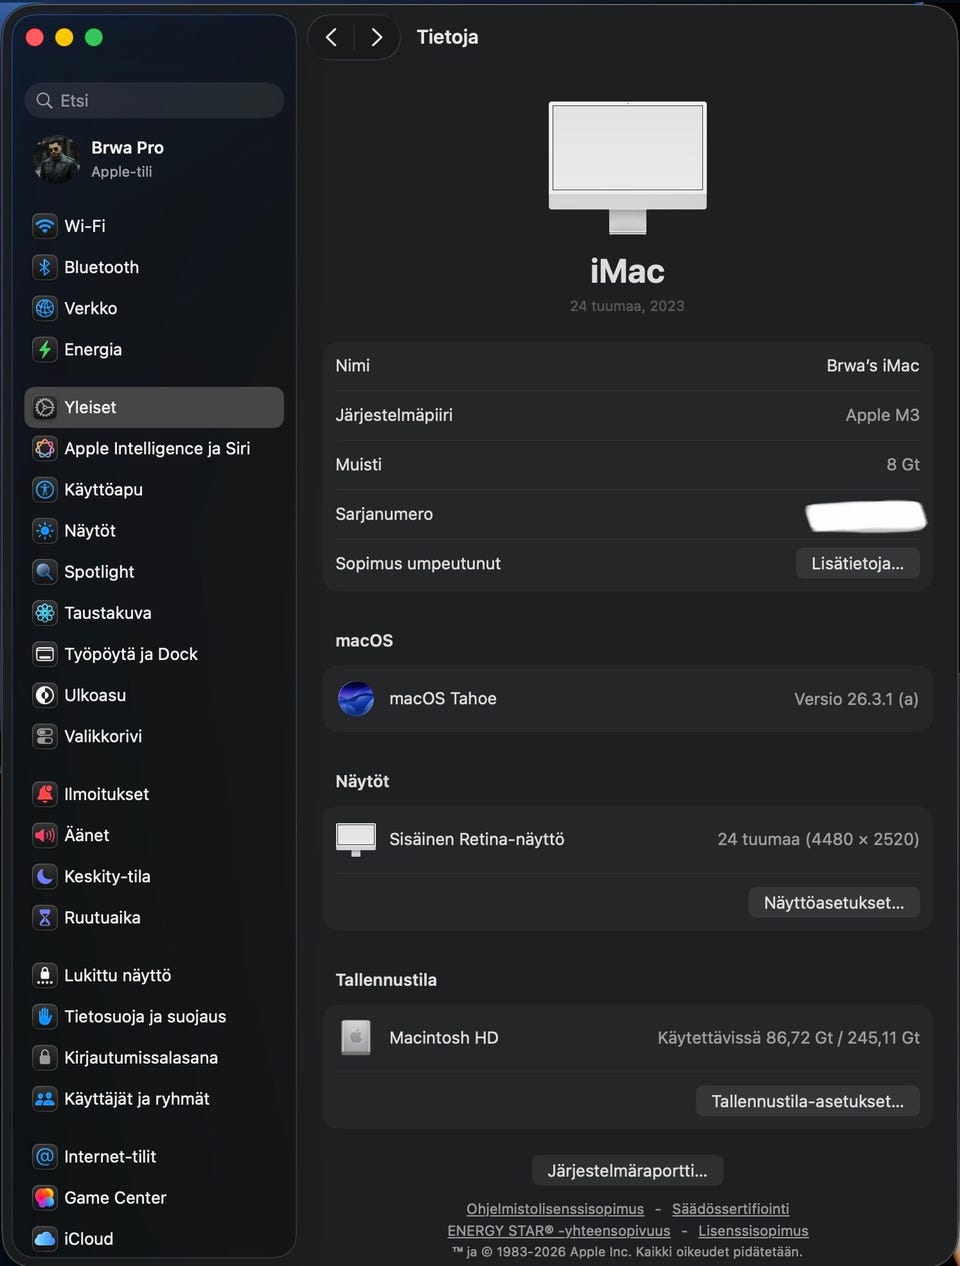960x1266 pixels.
Task: Open the Lukittu näyttö lock icon
Action: pyautogui.click(x=45, y=975)
